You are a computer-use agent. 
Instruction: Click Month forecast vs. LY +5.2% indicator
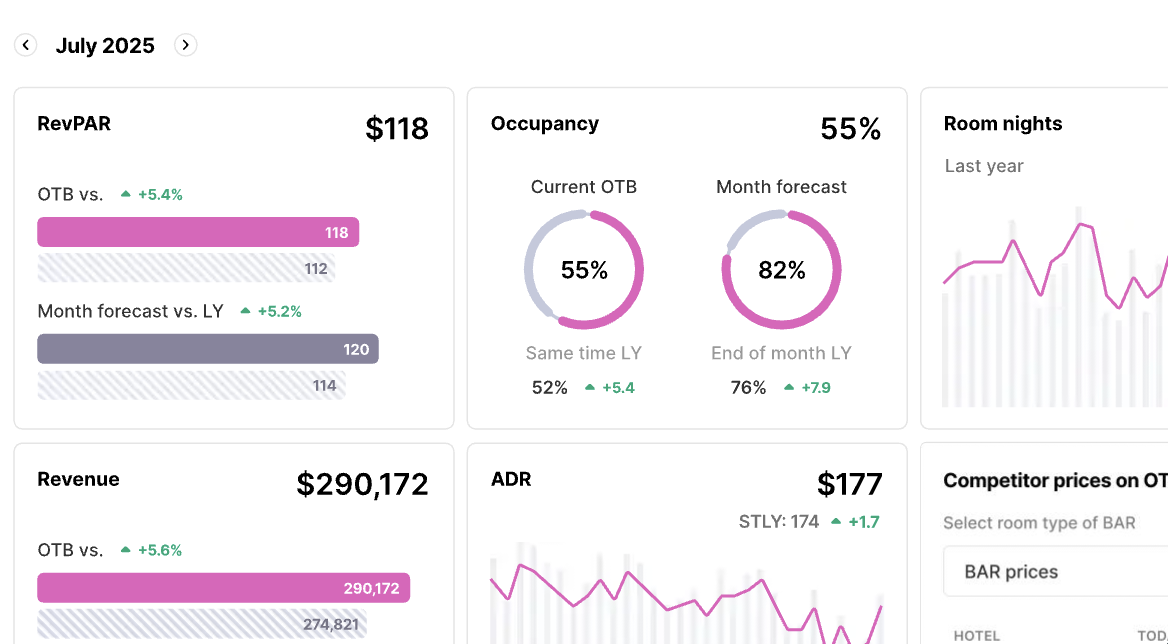271,311
